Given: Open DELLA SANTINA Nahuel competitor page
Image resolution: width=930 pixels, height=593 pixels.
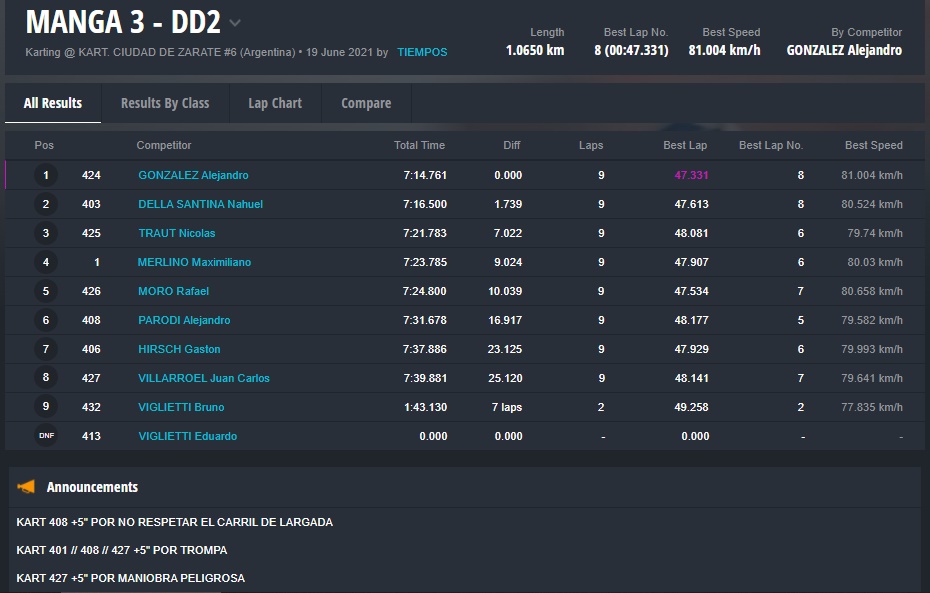Looking at the screenshot, I should (200, 204).
